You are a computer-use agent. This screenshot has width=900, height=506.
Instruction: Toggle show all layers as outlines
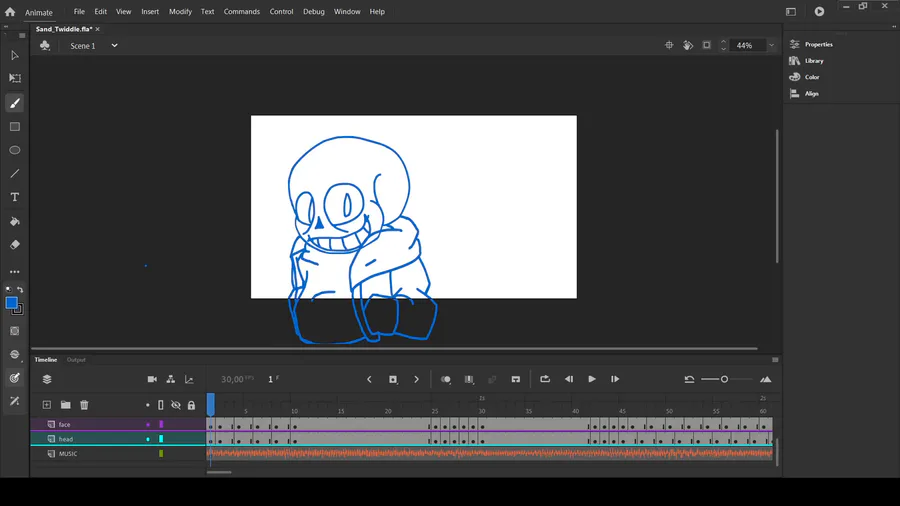161,405
